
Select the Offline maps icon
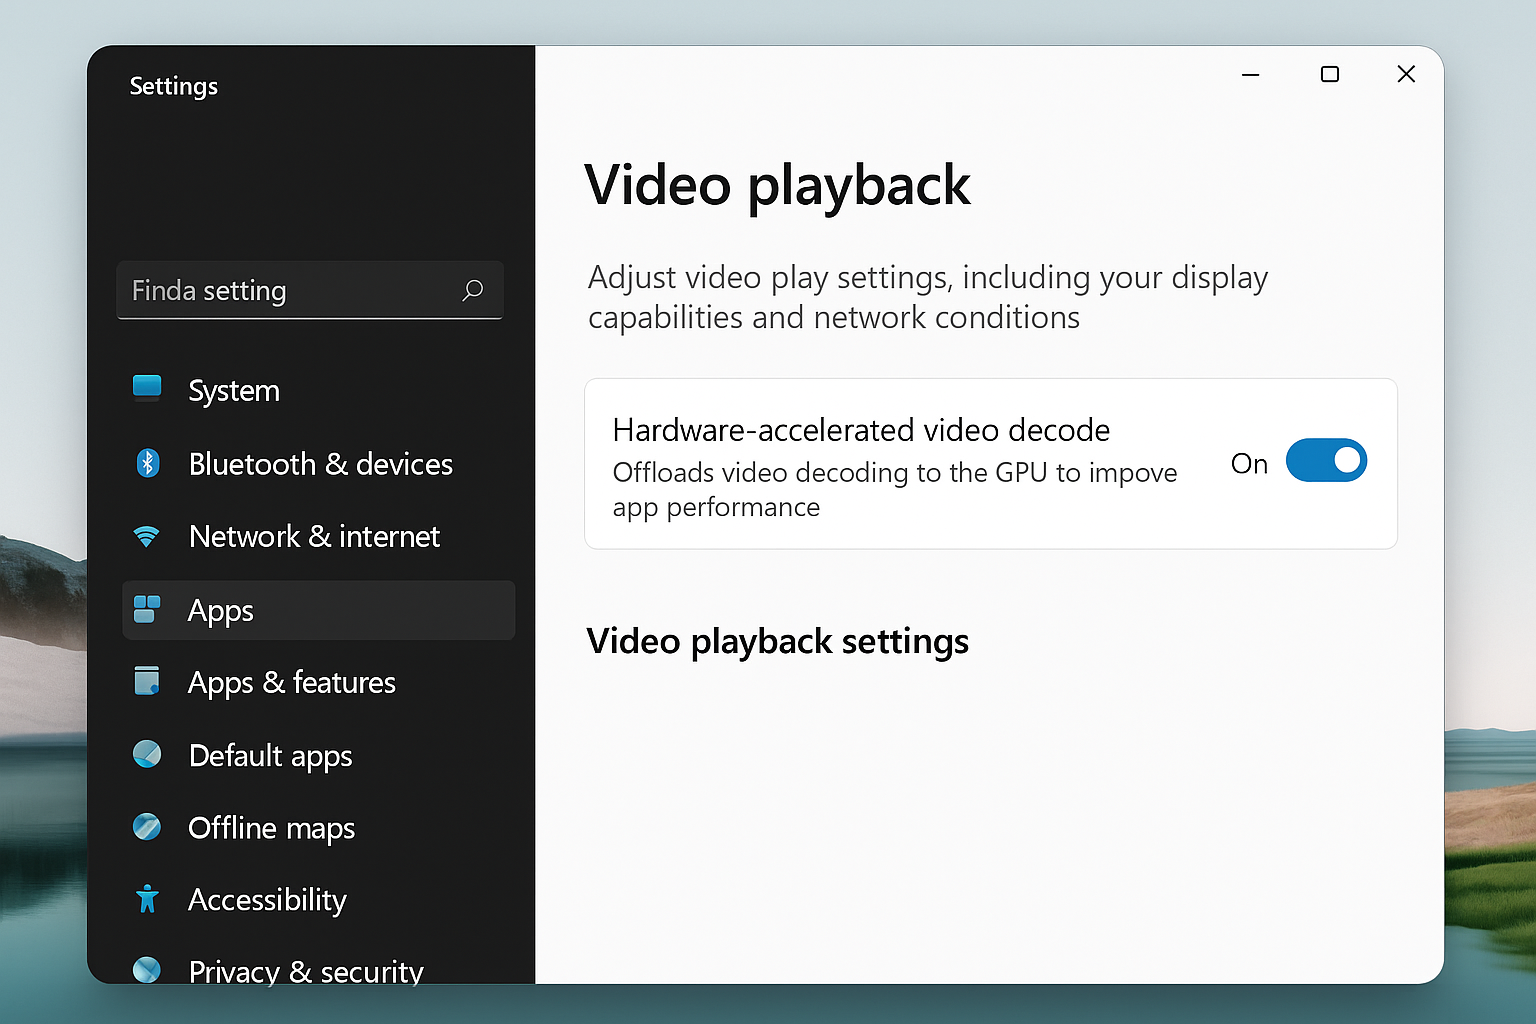click(x=147, y=827)
